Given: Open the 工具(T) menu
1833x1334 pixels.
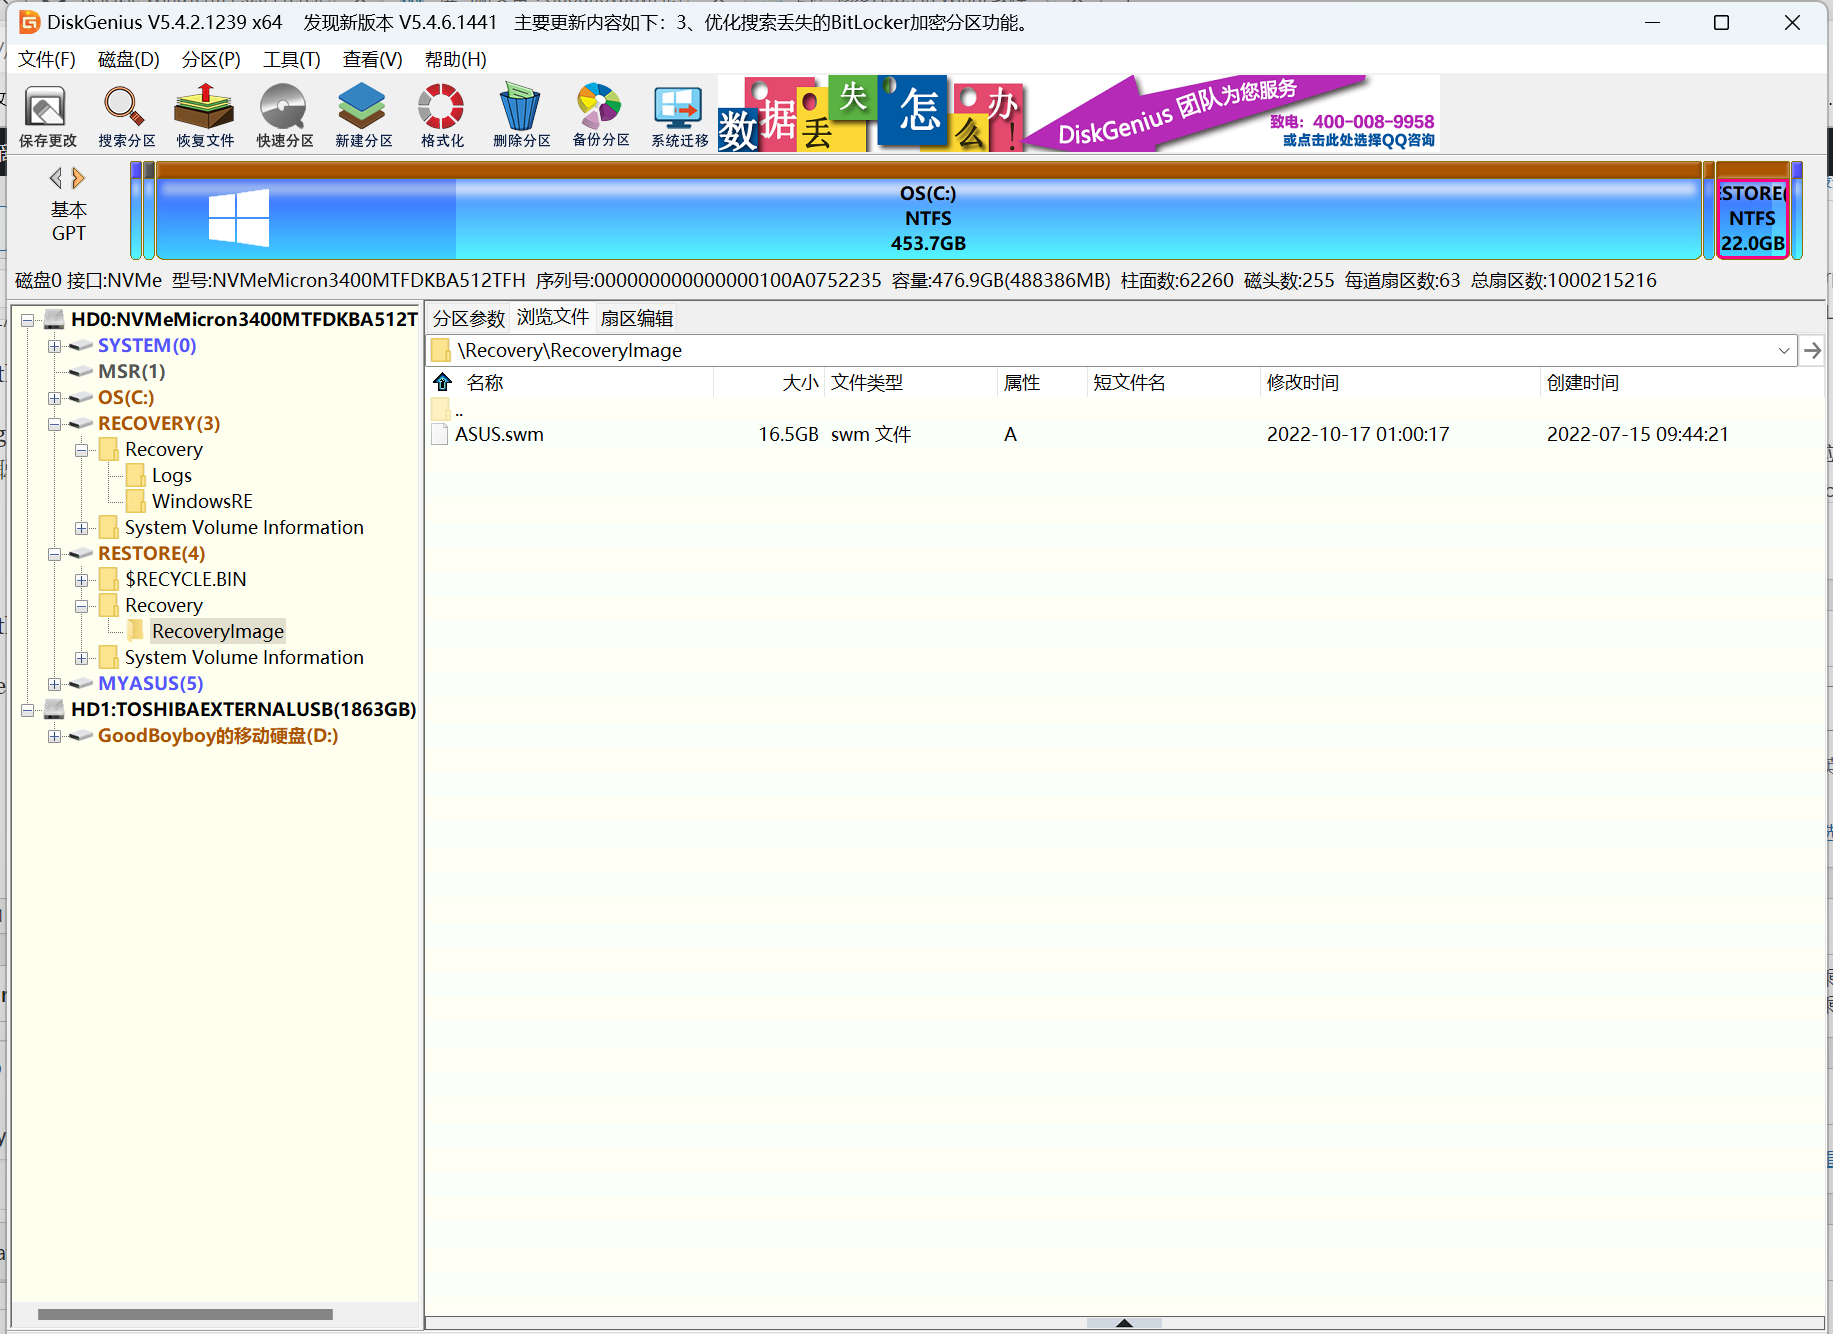Looking at the screenshot, I should click(x=290, y=59).
